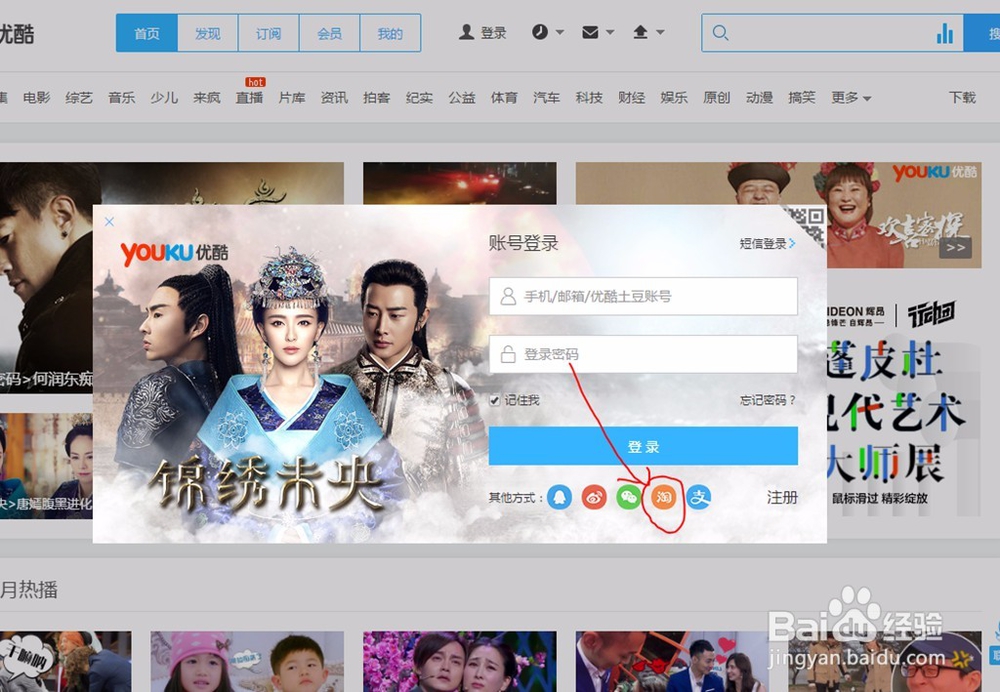
Task: Open the blue ranking chart icon
Action: (945, 33)
